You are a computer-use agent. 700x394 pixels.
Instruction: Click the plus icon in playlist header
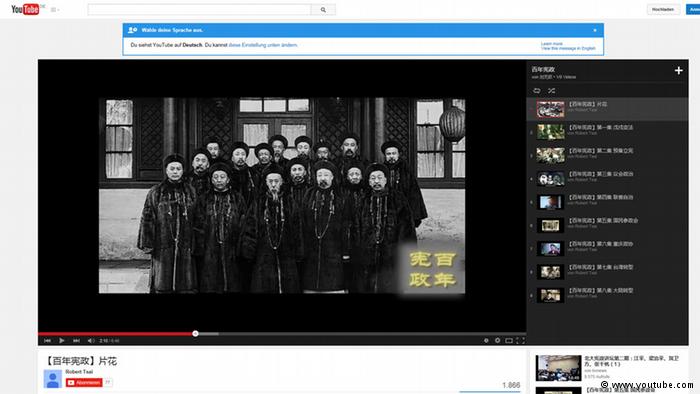point(679,71)
